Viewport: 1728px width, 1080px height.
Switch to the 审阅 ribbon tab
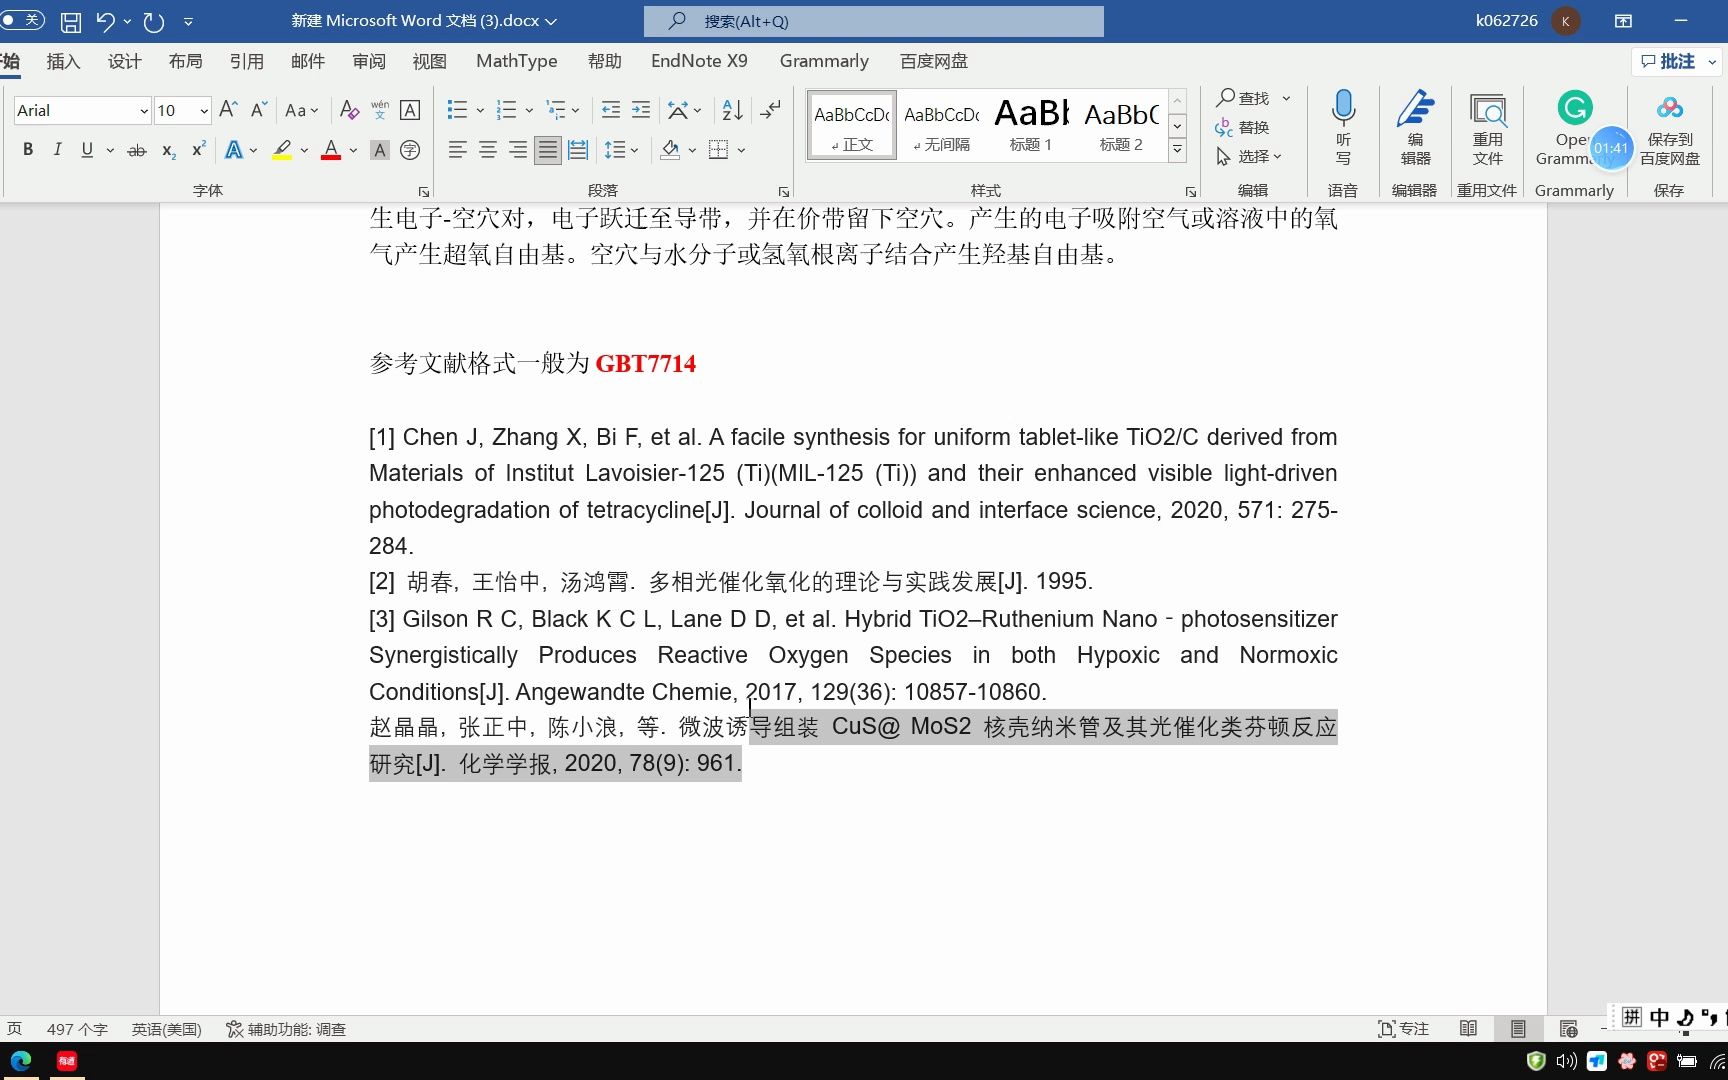coord(368,61)
